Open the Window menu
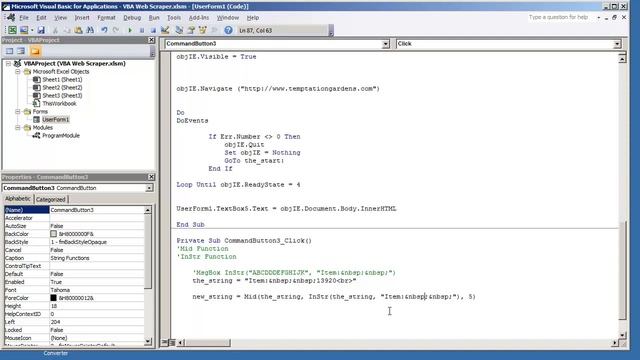 pos(228,18)
